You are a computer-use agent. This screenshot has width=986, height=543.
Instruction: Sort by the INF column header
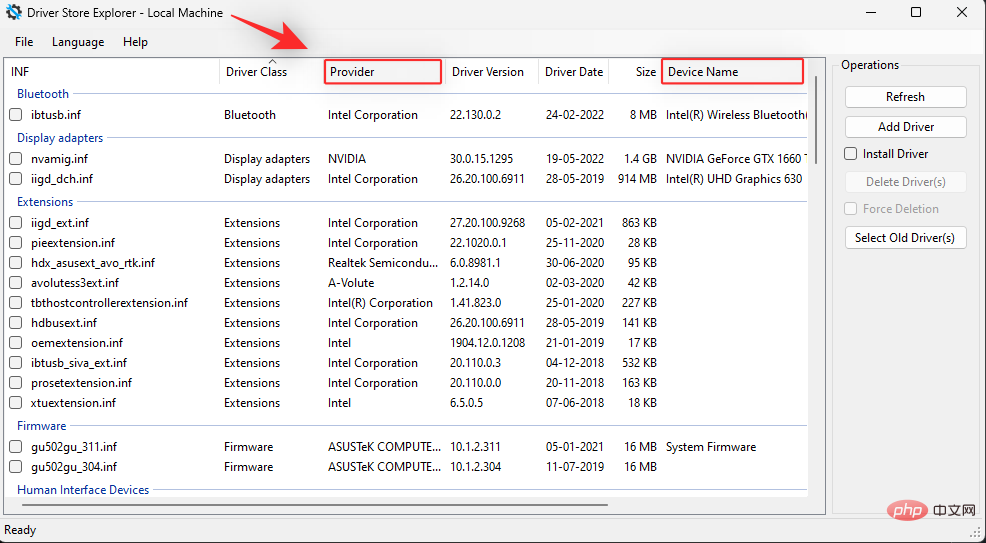(112, 72)
